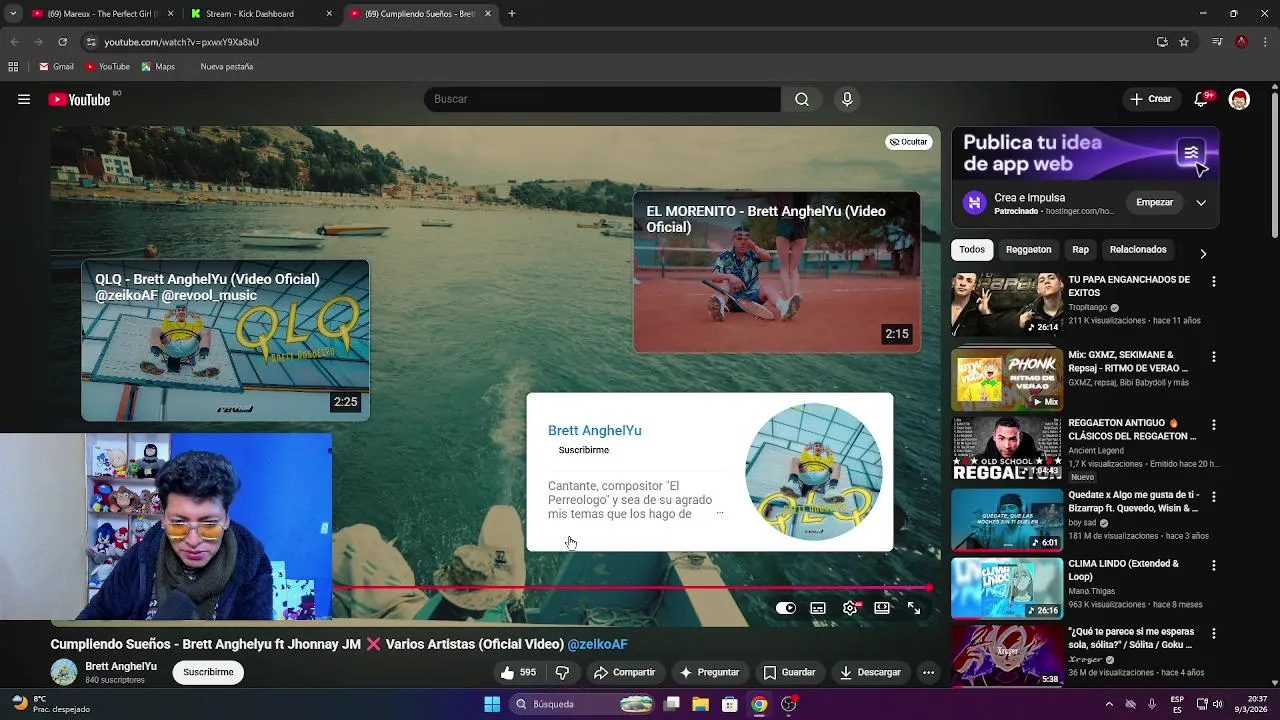
Task: Open OBS Studio from the taskbar
Action: [789, 704]
